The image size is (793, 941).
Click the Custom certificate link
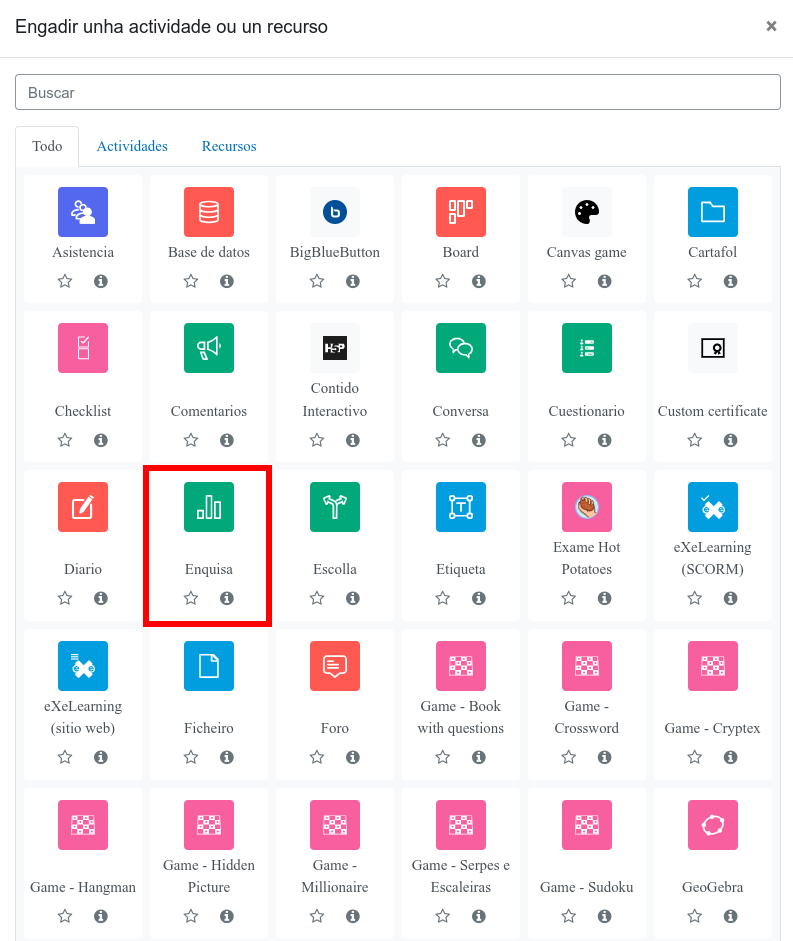[x=713, y=411]
